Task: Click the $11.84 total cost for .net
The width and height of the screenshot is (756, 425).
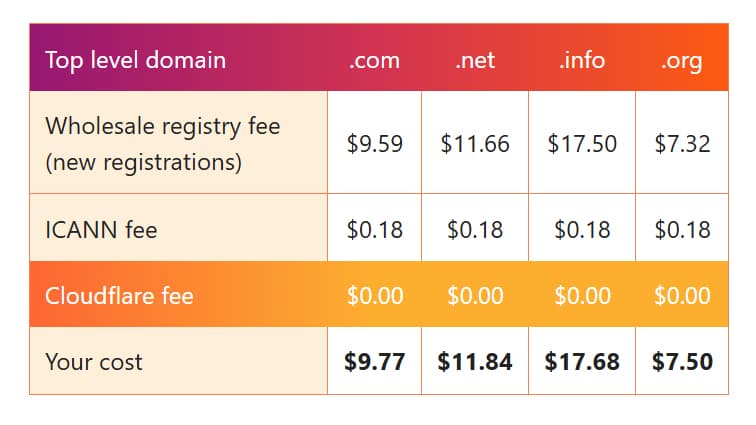Action: [x=475, y=362]
